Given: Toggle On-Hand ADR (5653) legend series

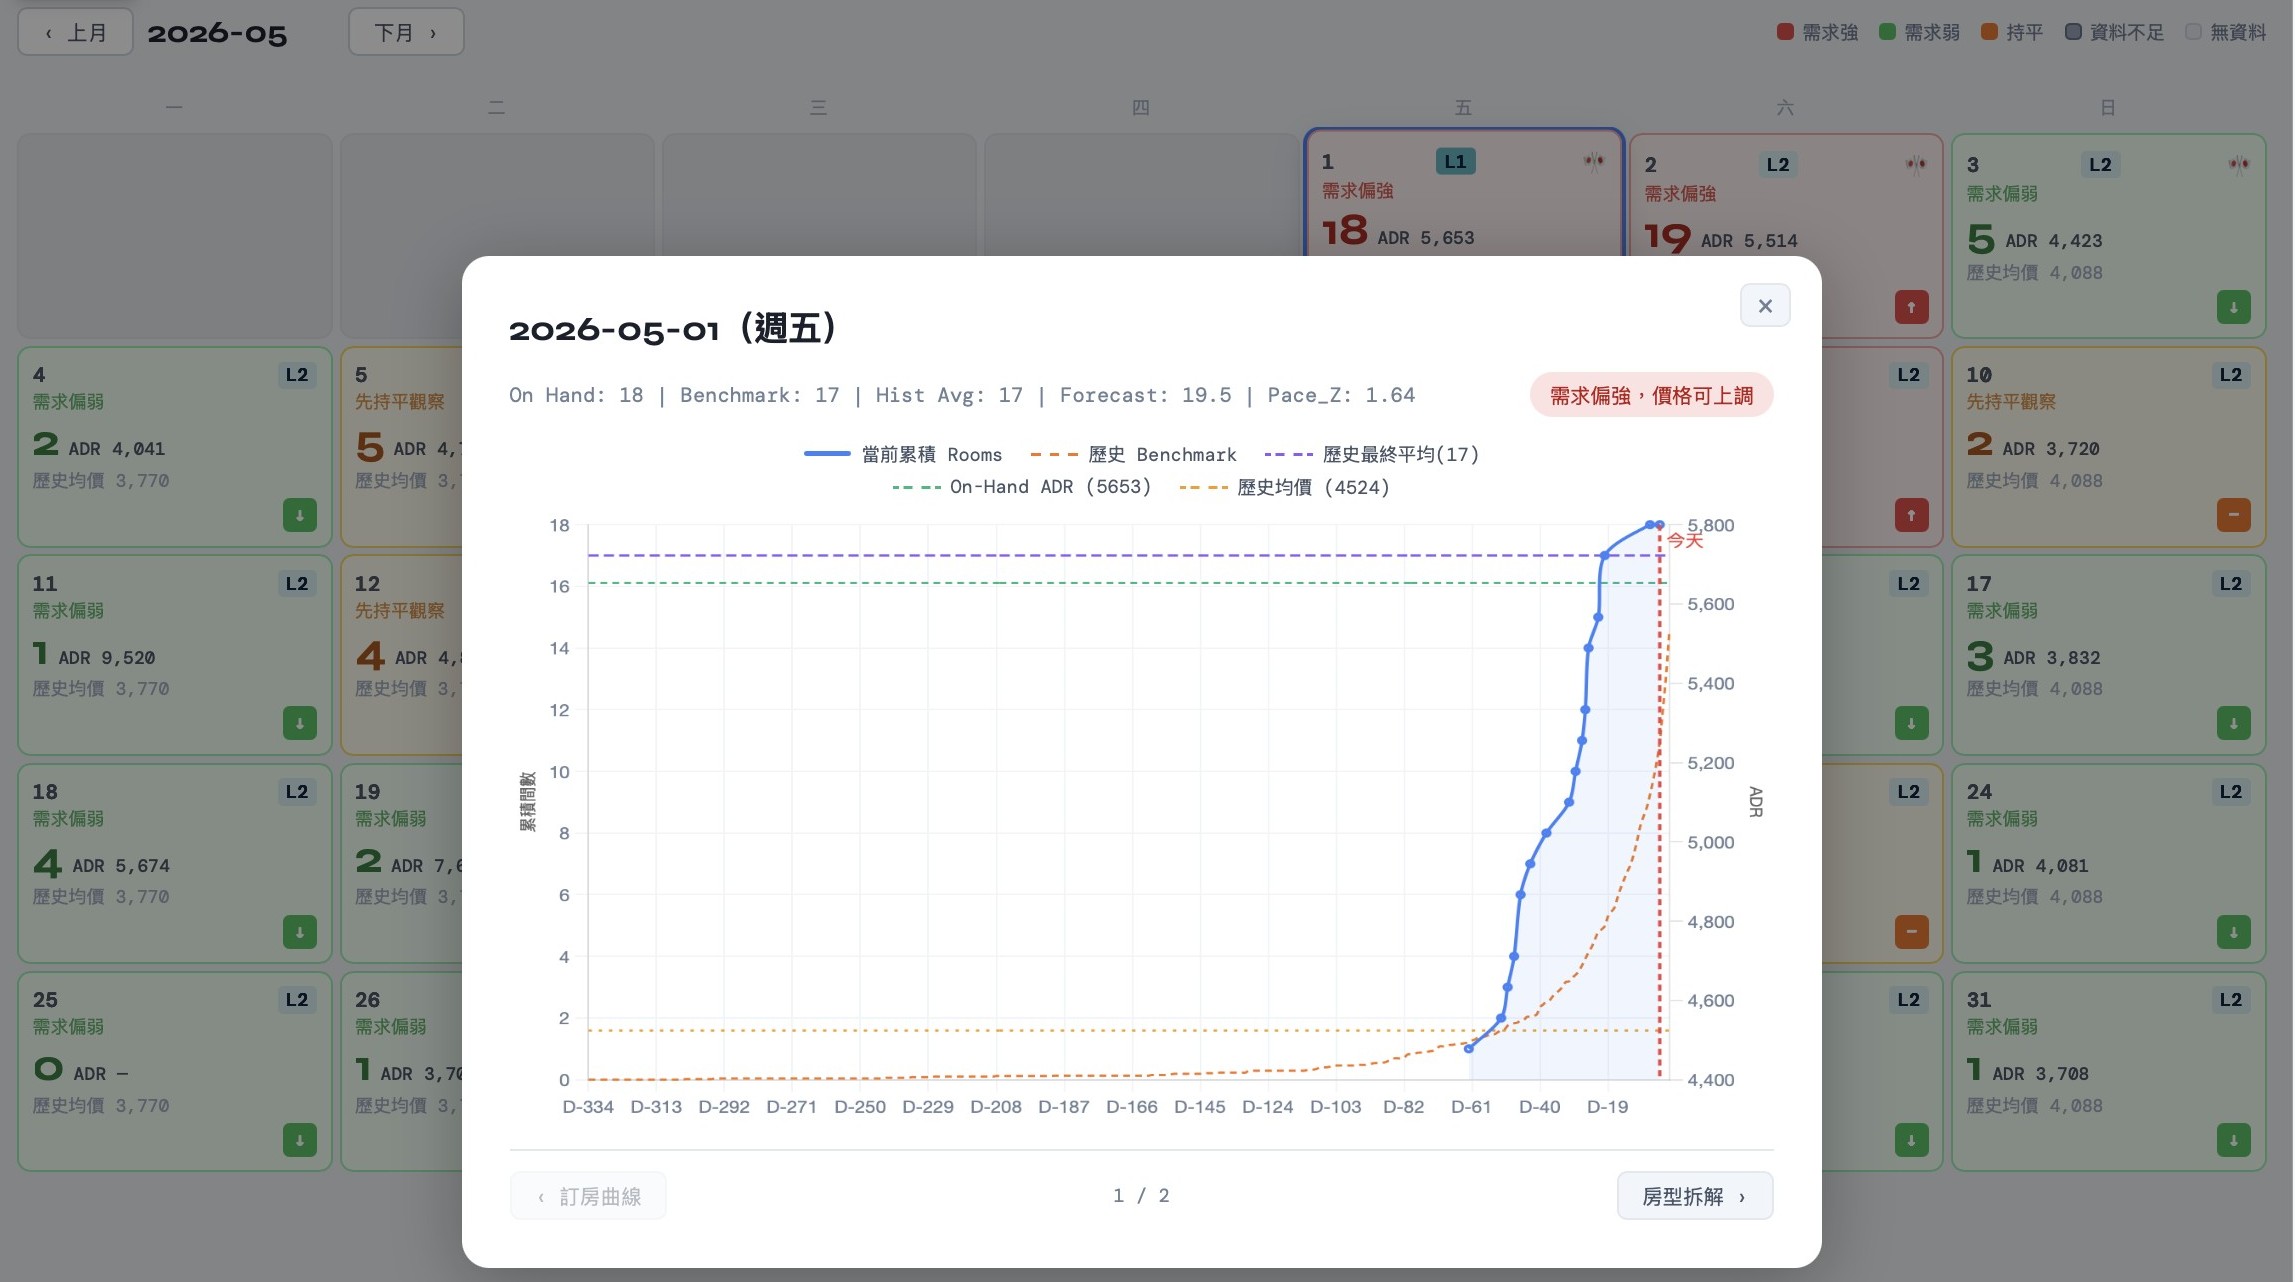Looking at the screenshot, I should tap(1021, 487).
